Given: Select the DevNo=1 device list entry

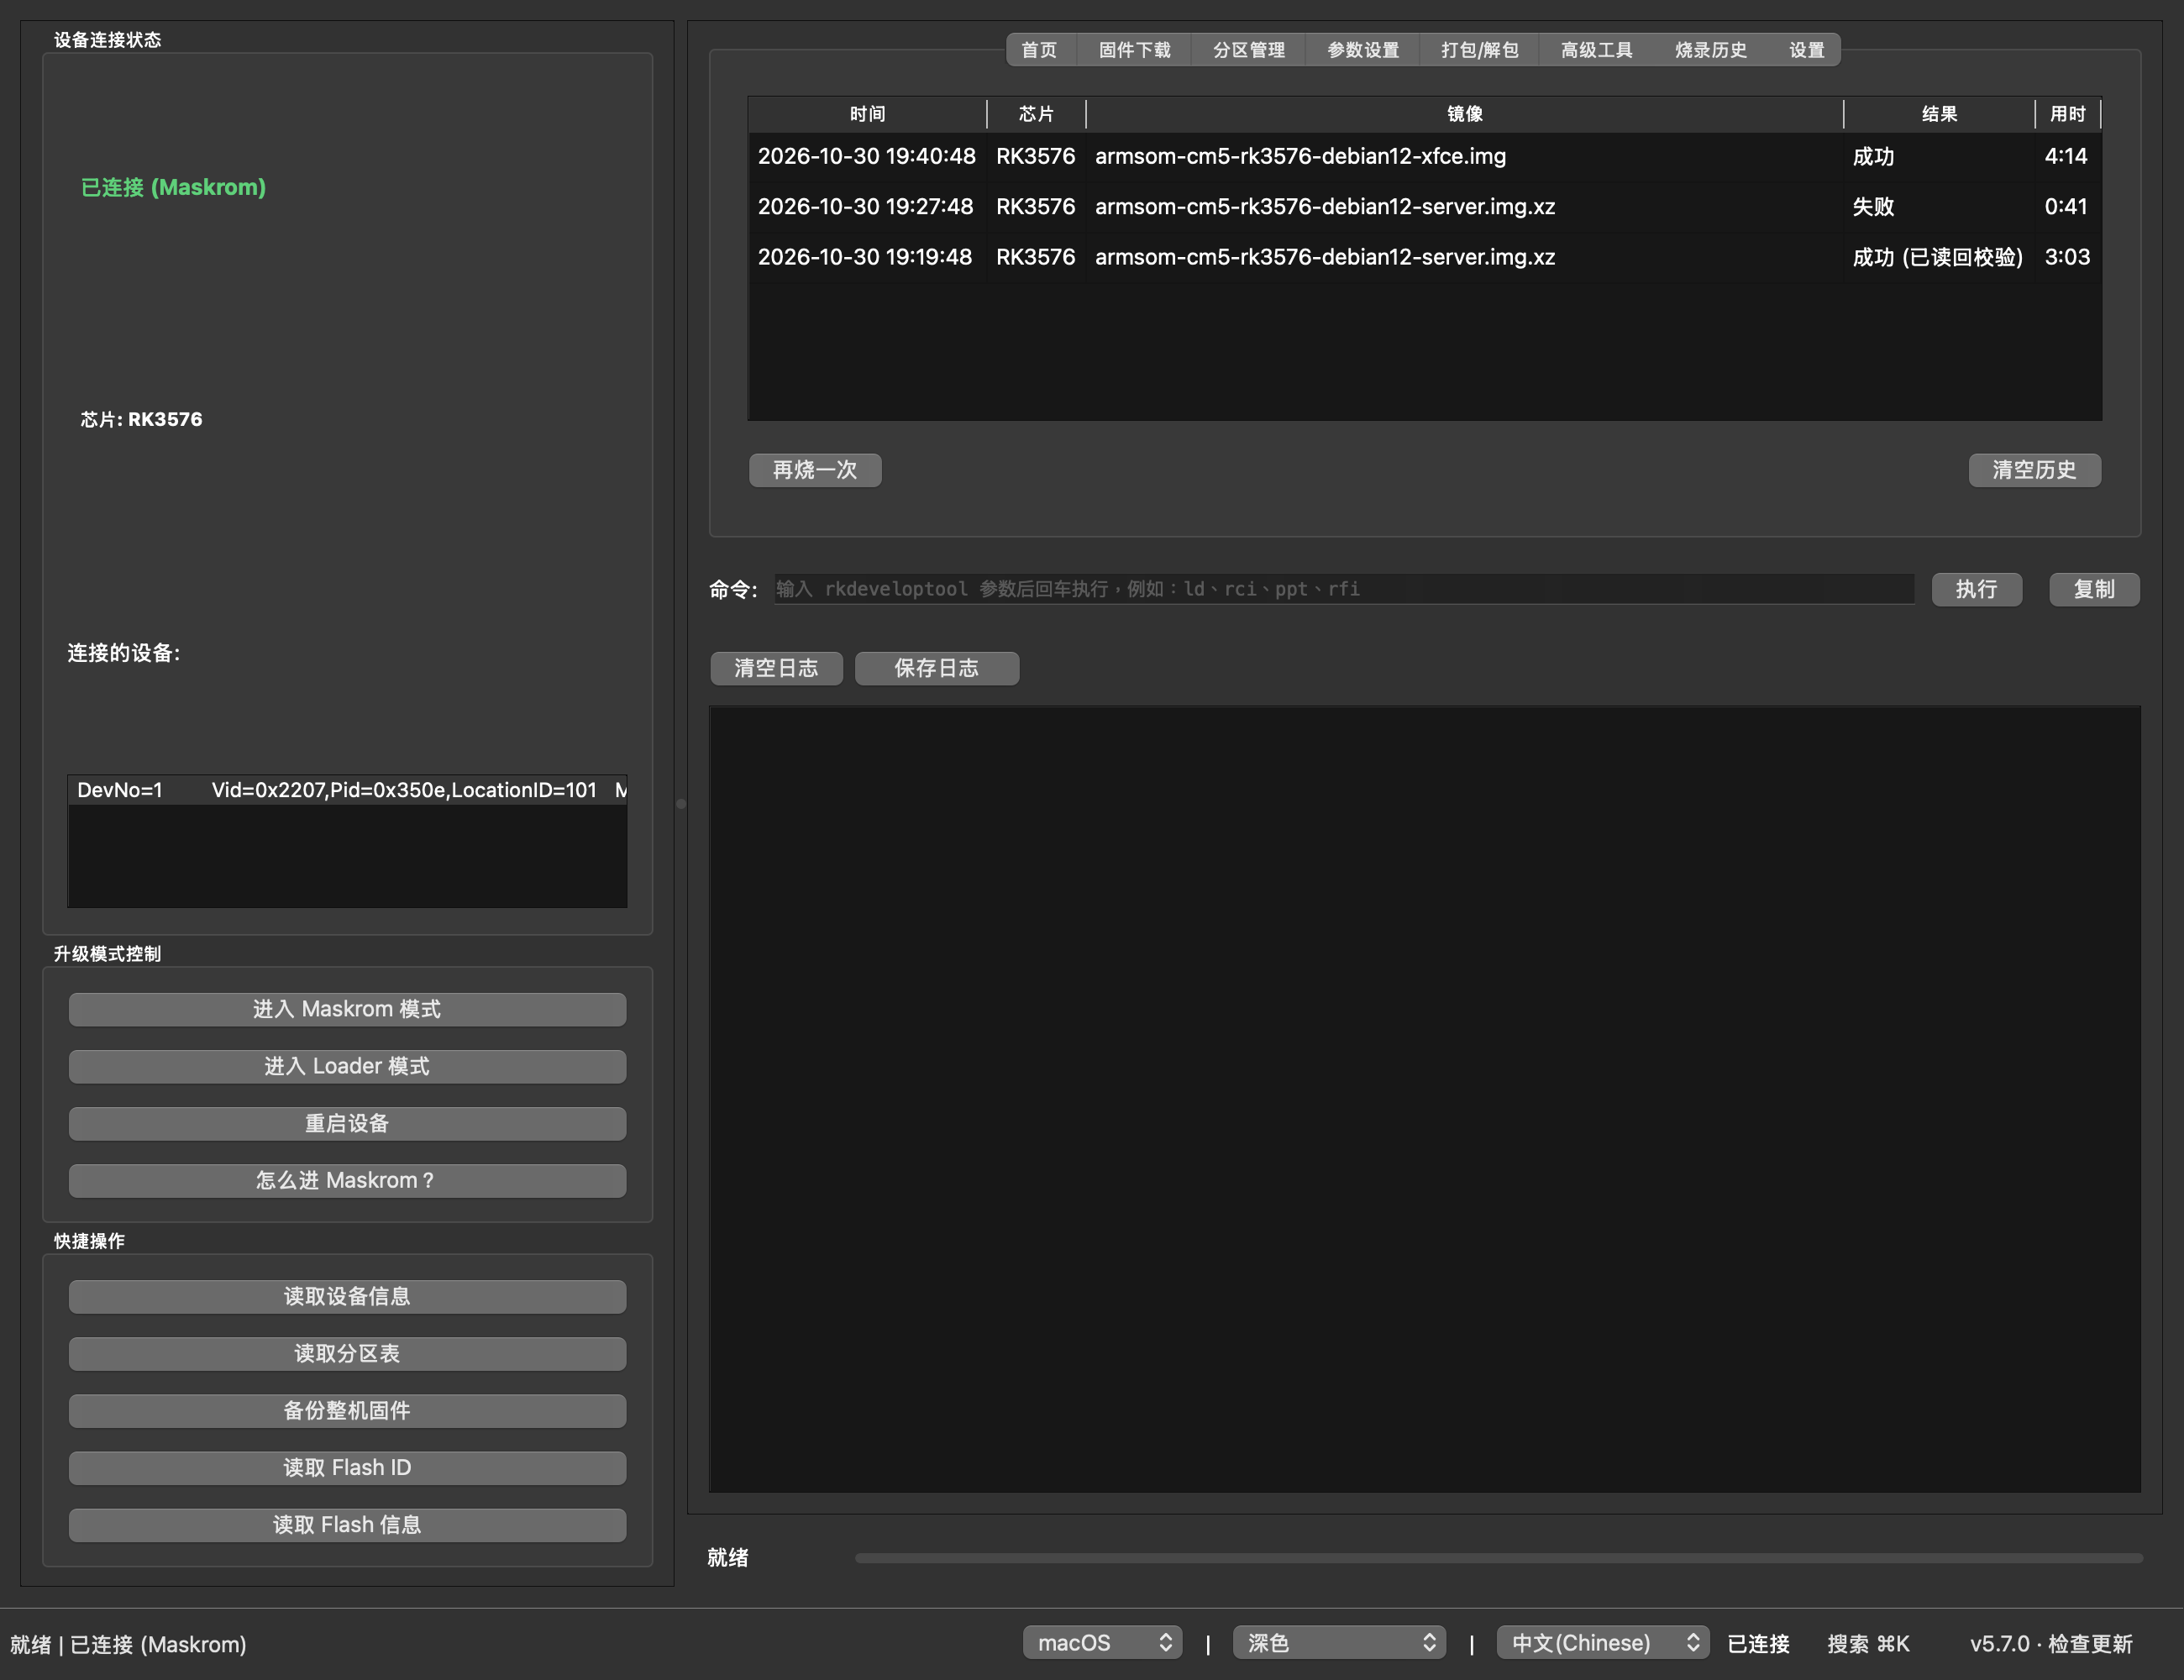Looking at the screenshot, I should [x=347, y=790].
